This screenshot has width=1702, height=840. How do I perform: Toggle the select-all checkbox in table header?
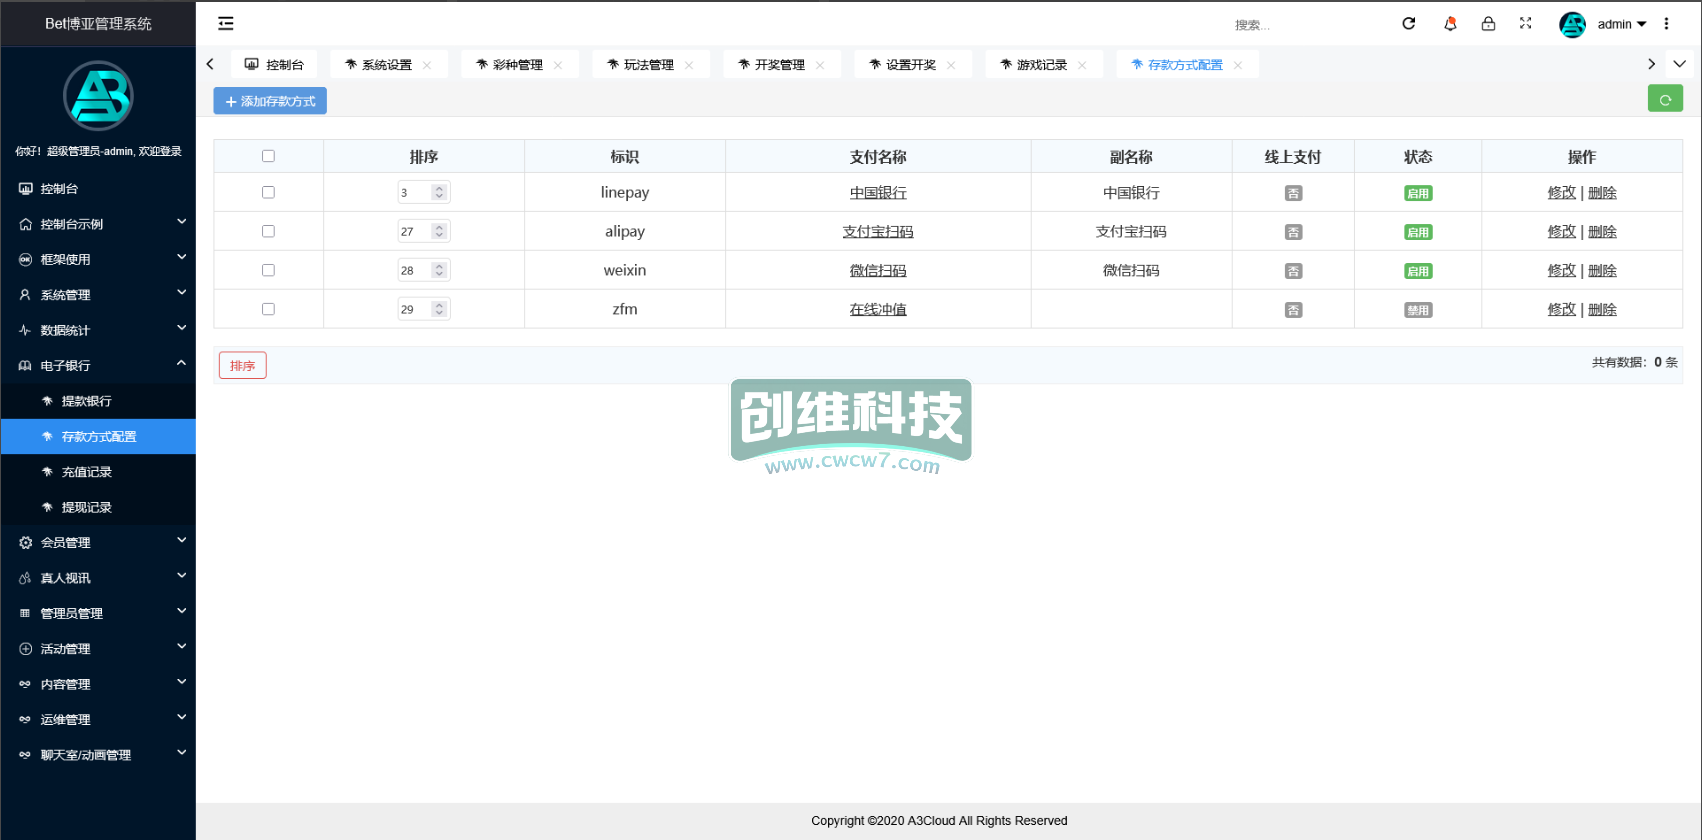point(268,156)
